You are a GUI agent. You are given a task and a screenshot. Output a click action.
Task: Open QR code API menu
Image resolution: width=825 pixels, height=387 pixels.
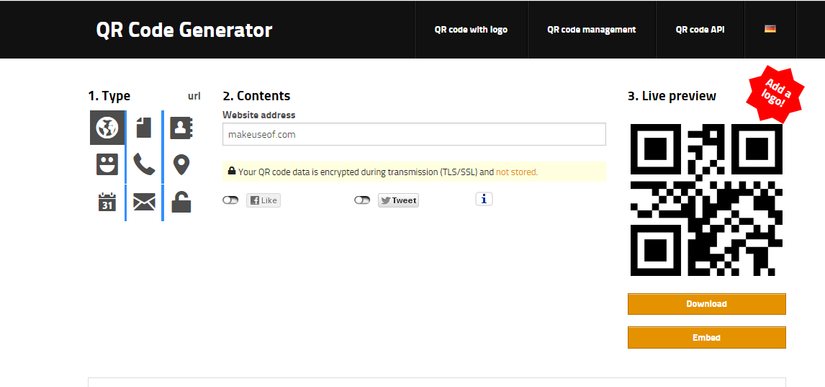pos(700,30)
